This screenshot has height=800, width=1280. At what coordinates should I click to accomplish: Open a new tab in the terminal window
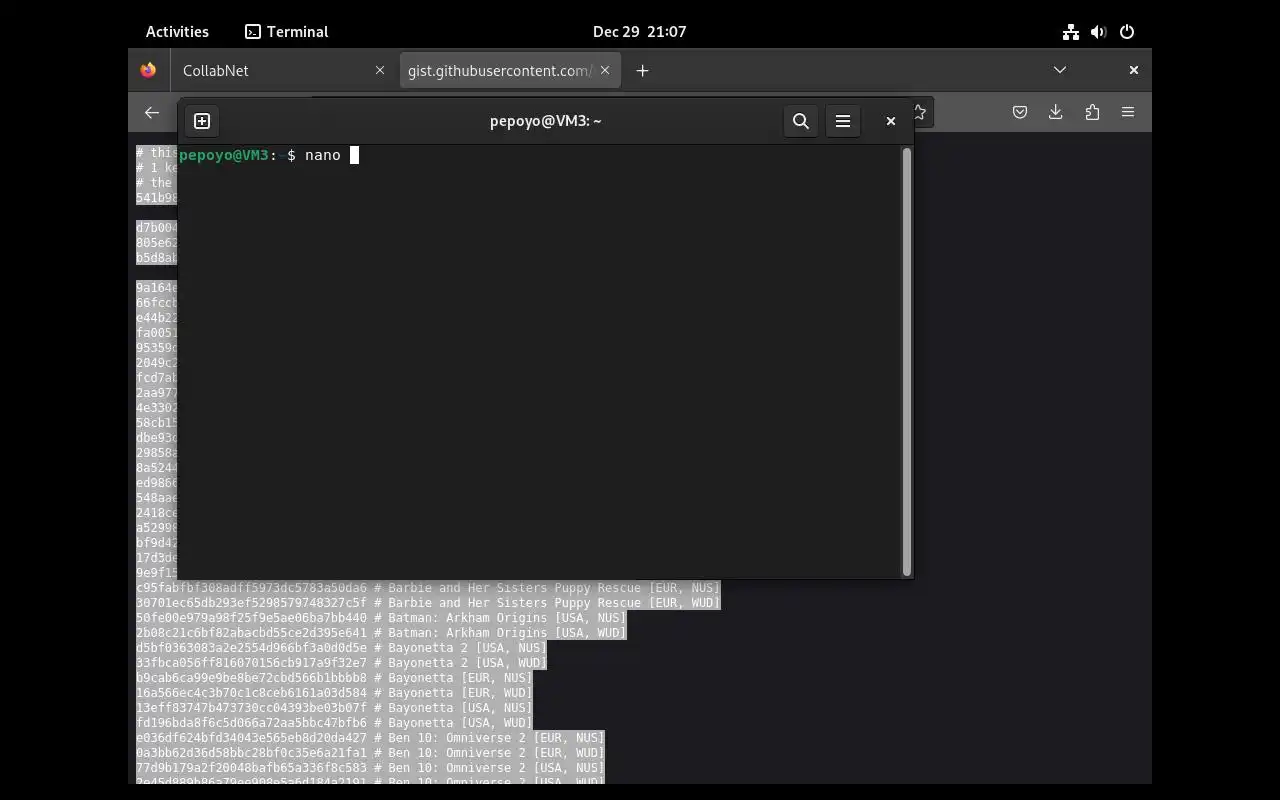point(202,121)
